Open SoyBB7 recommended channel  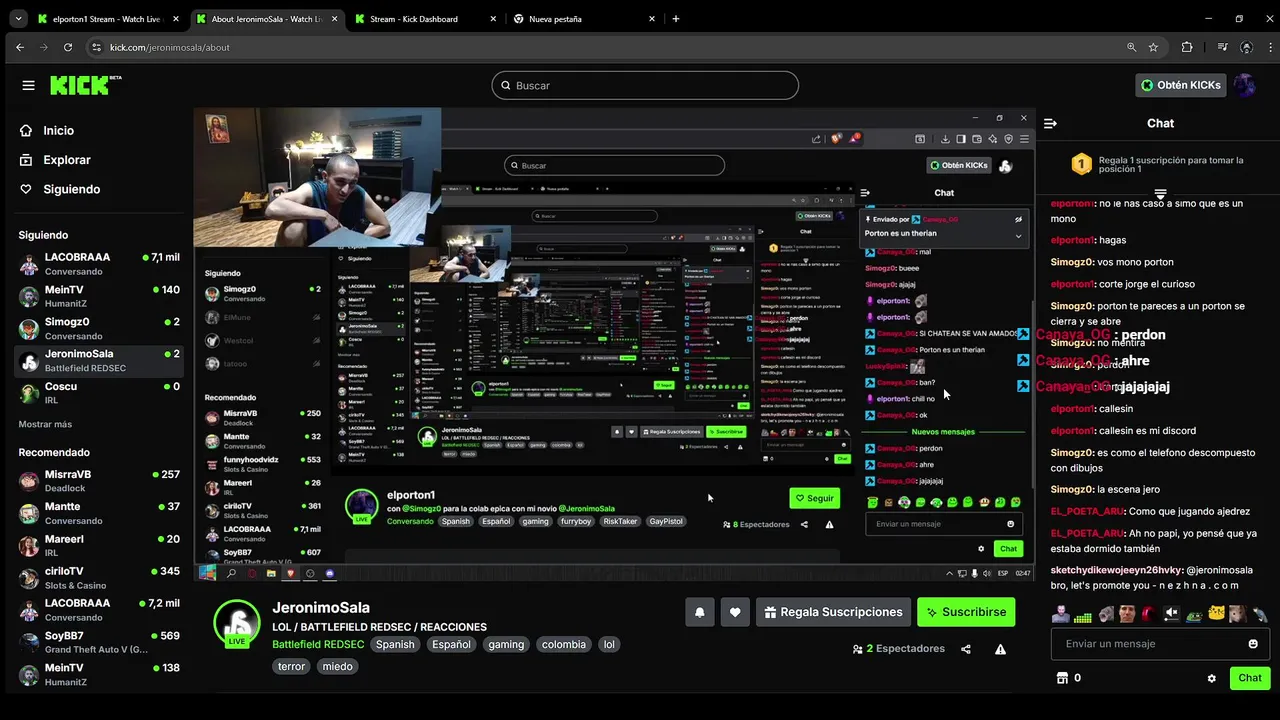click(100, 642)
